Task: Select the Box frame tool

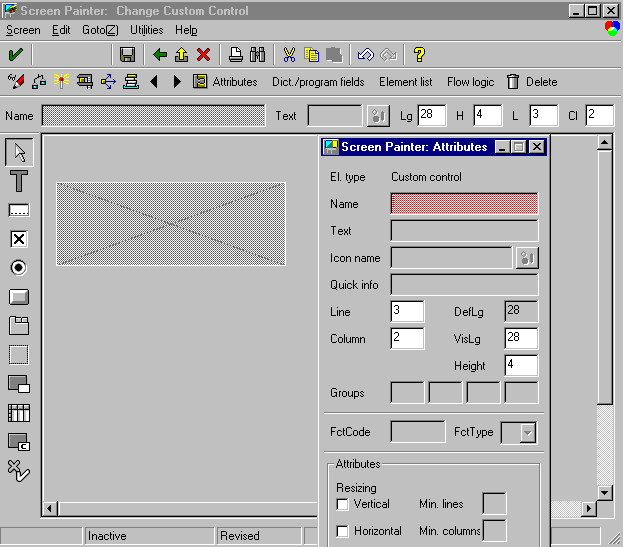Action: click(19, 355)
